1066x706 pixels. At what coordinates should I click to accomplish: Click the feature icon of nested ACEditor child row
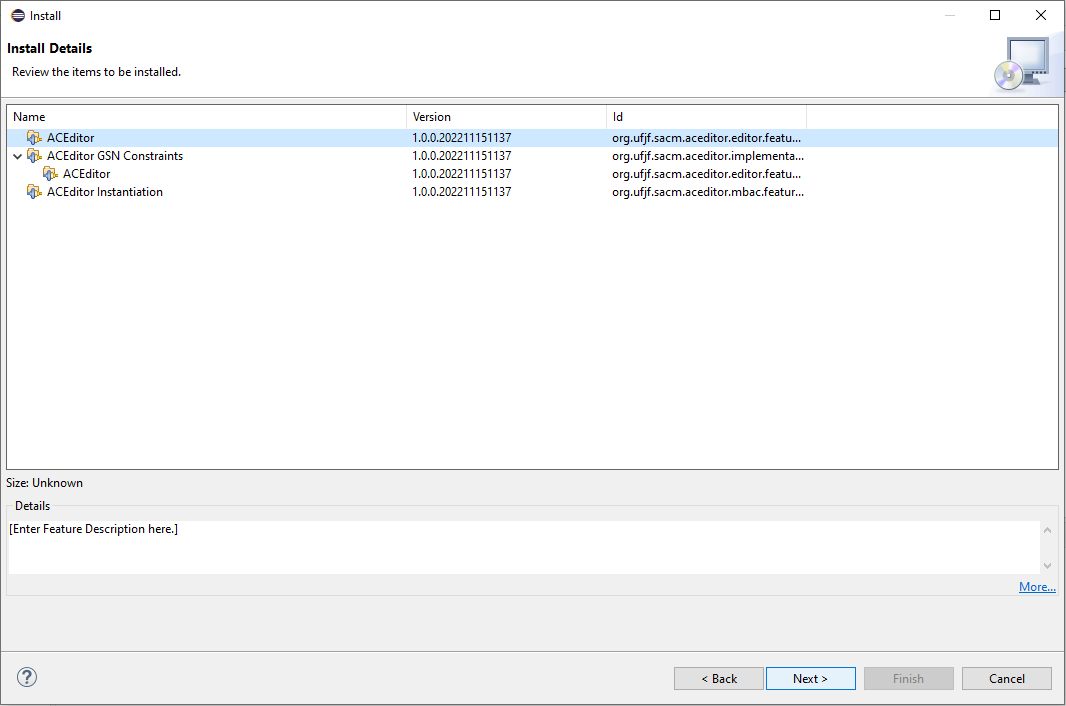(50, 174)
